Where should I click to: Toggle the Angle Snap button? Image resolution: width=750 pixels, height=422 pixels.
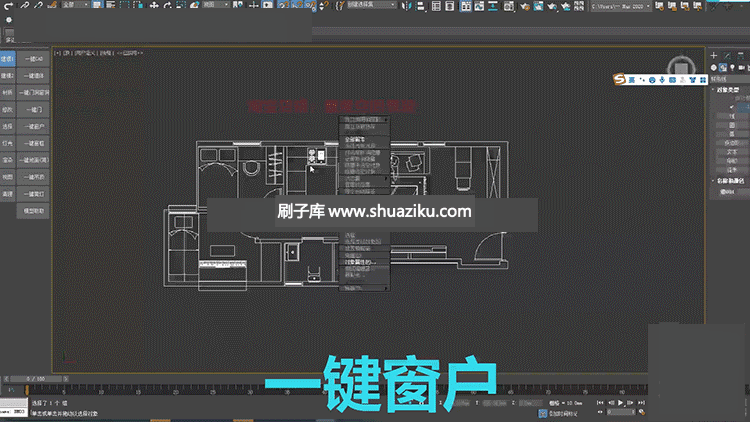click(x=297, y=5)
